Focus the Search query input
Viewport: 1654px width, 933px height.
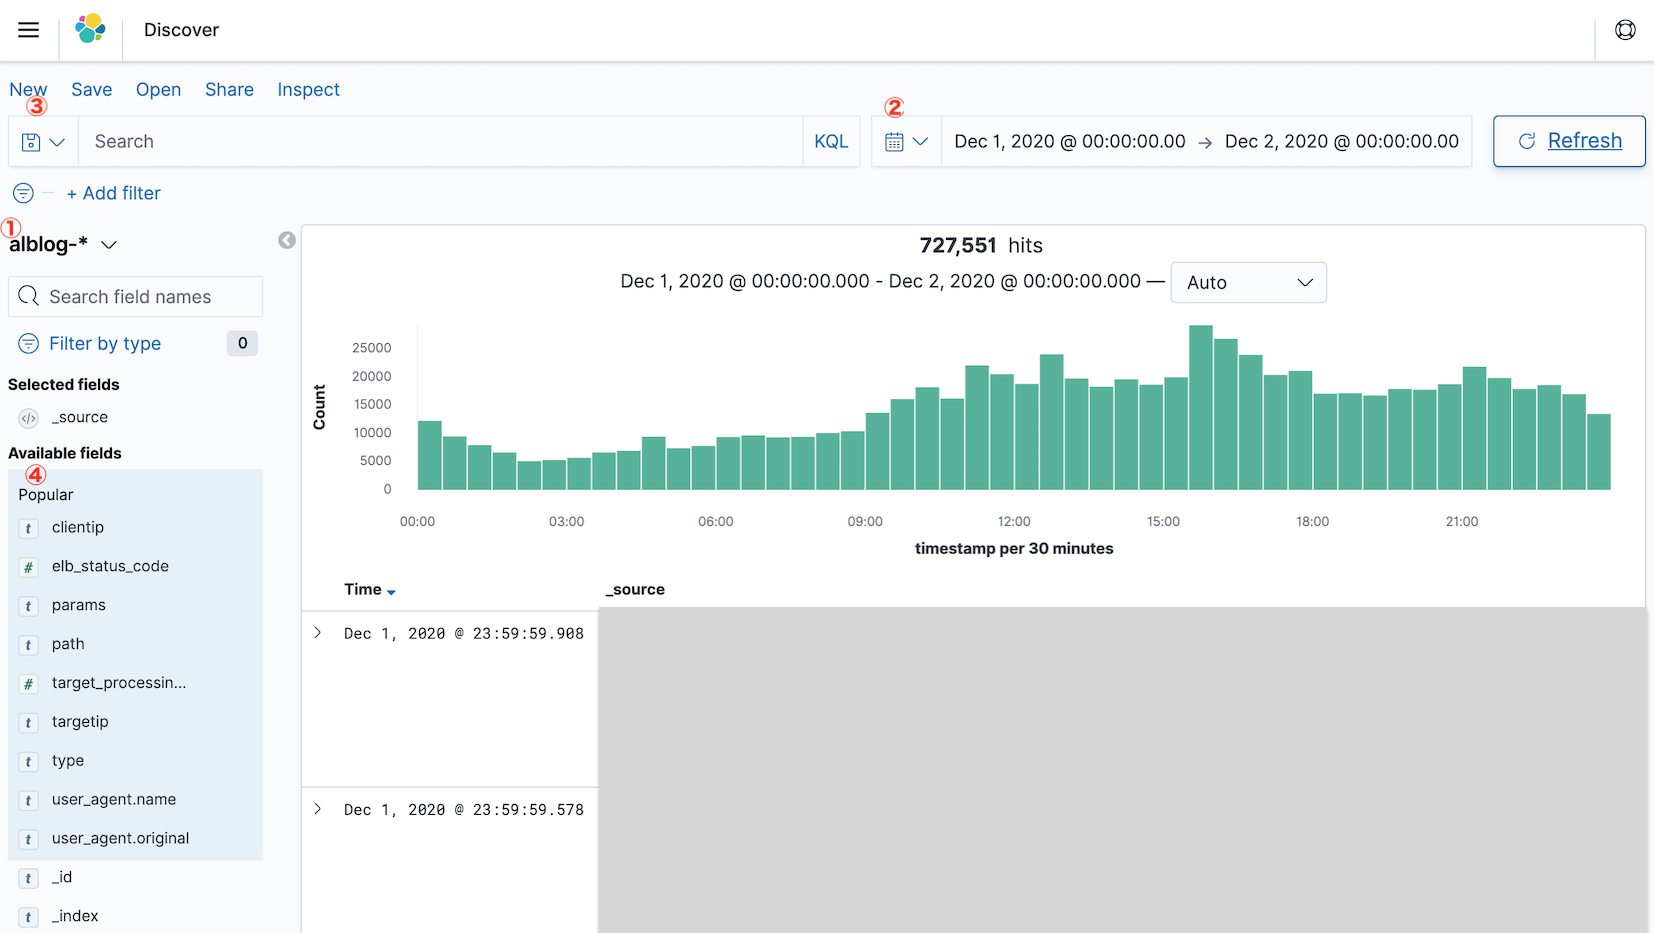pyautogui.click(x=440, y=141)
